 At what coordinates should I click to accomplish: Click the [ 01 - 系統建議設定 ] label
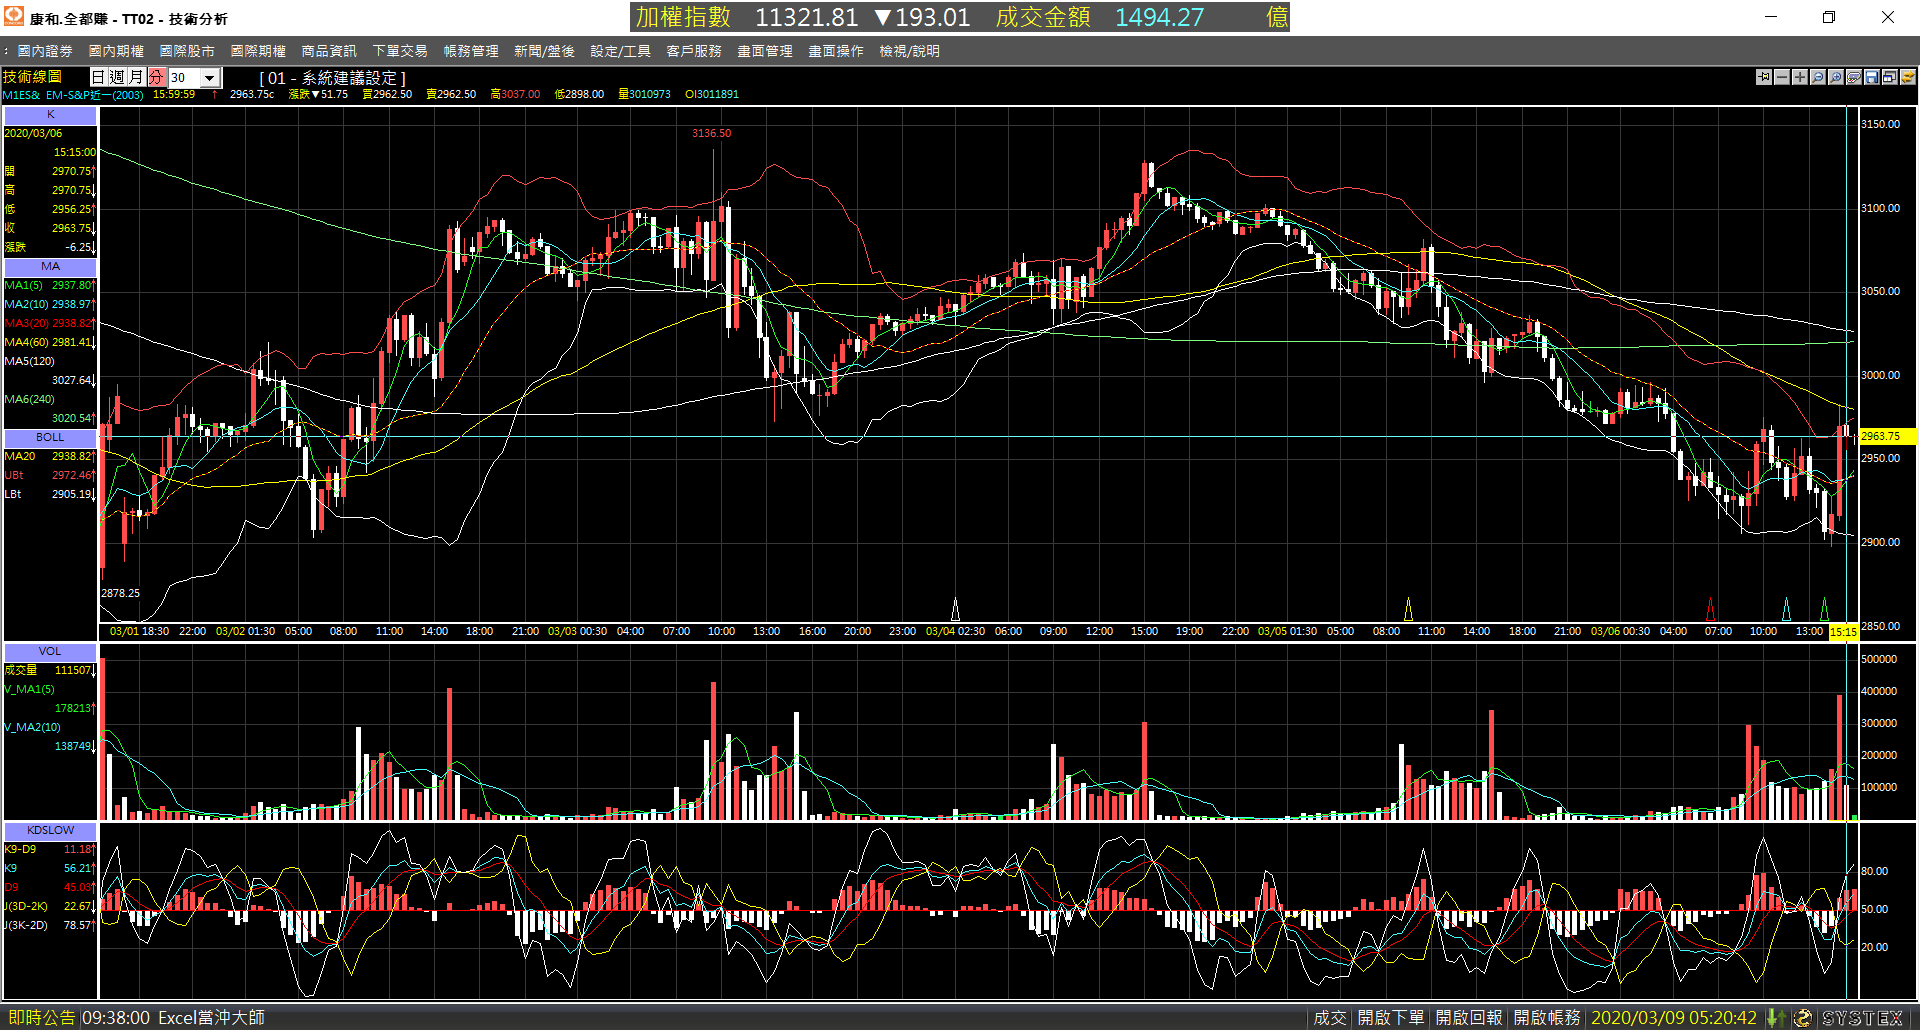pyautogui.click(x=333, y=78)
